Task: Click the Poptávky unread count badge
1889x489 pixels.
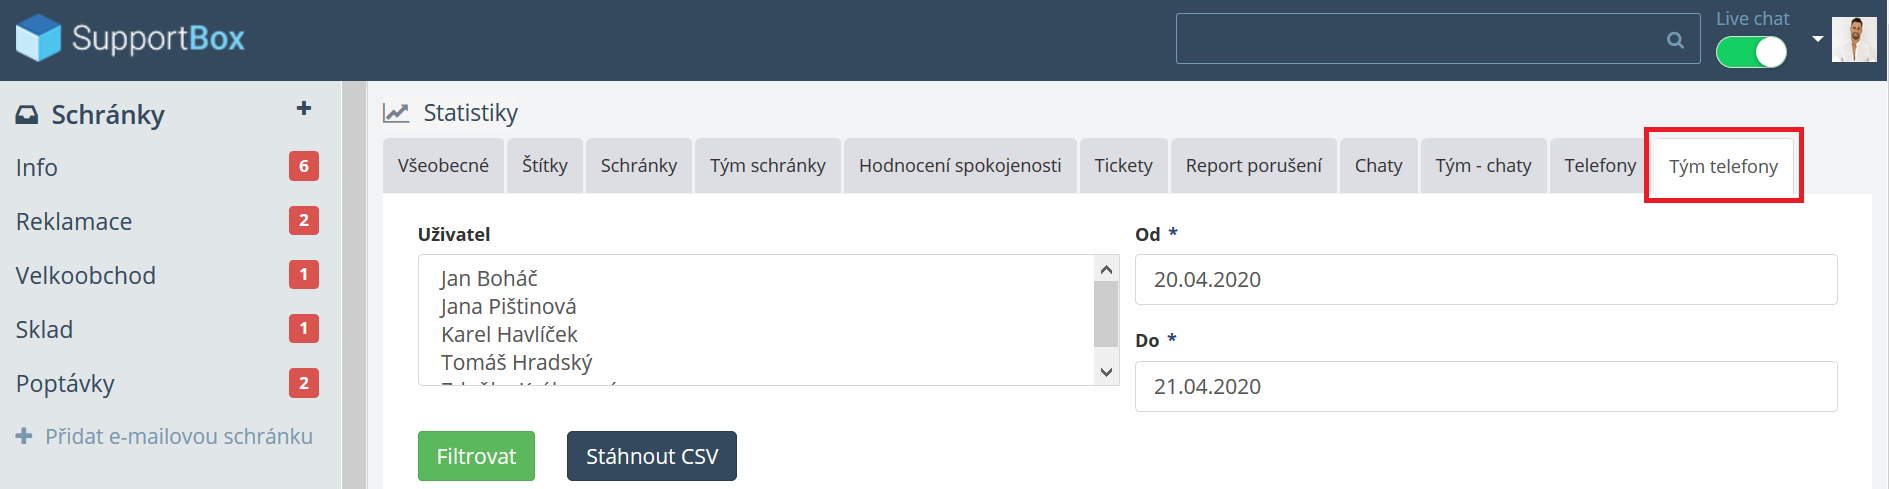Action: [x=304, y=382]
